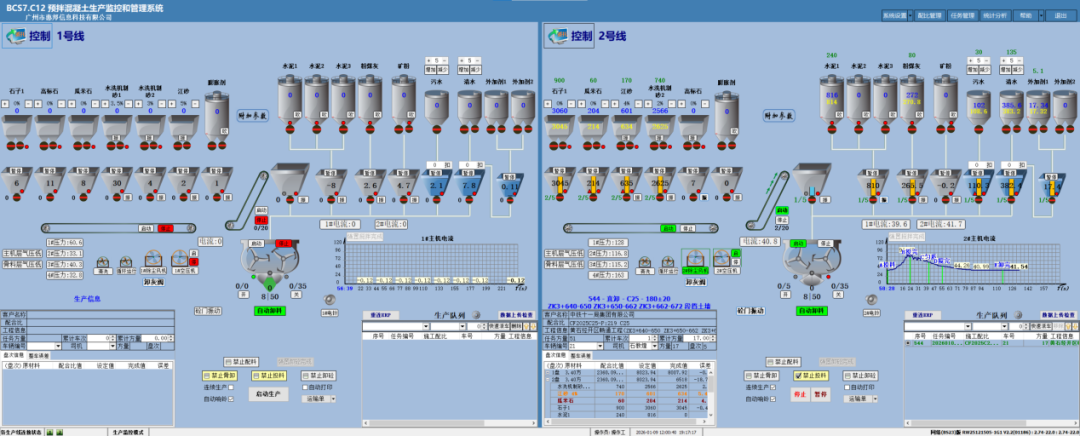
Task: Click the 启动生产 button on 1号线
Action: [x=268, y=394]
